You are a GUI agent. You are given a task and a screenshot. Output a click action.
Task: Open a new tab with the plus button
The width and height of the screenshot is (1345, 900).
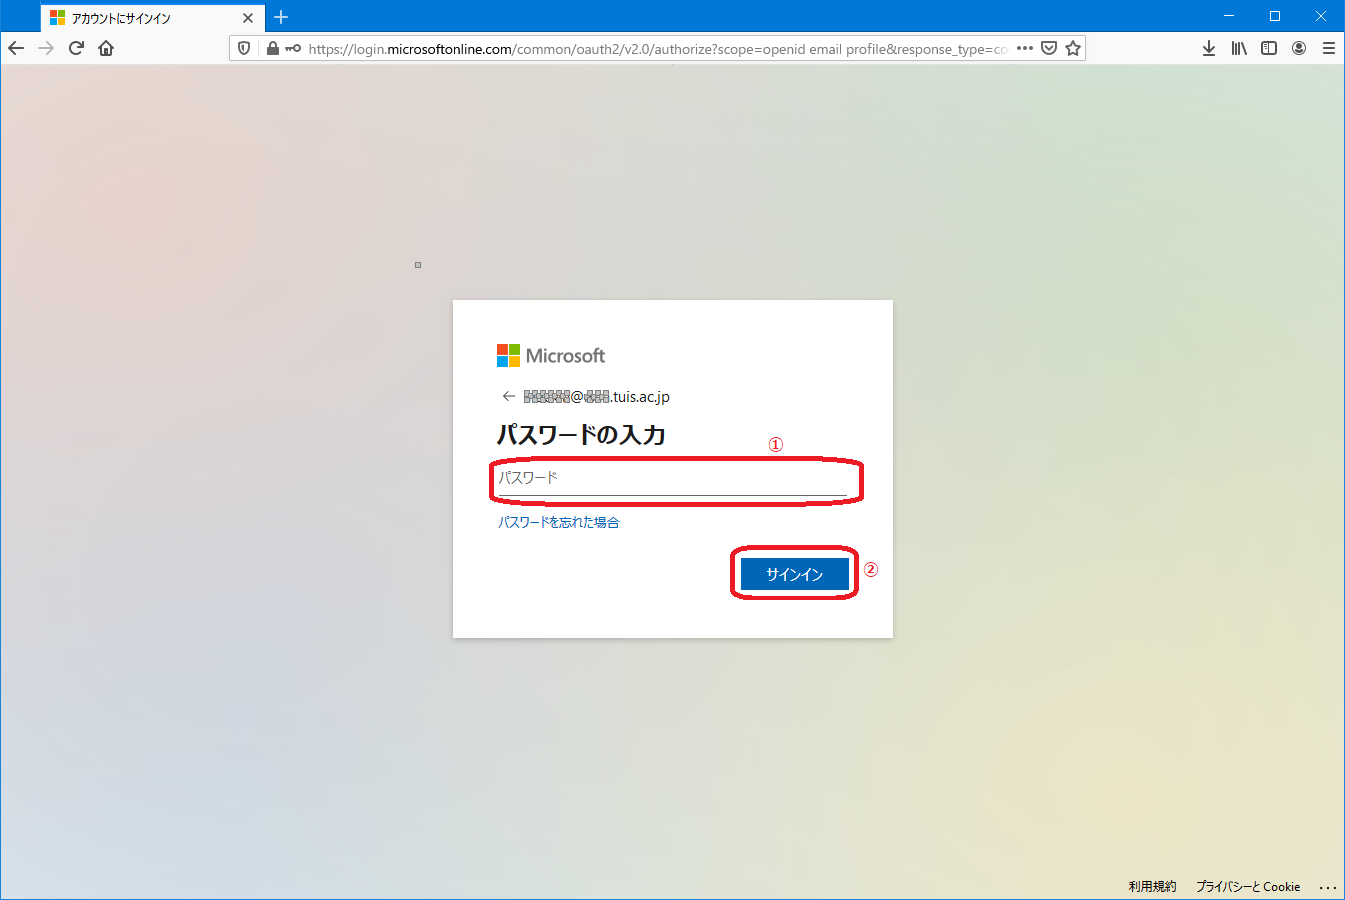point(281,17)
